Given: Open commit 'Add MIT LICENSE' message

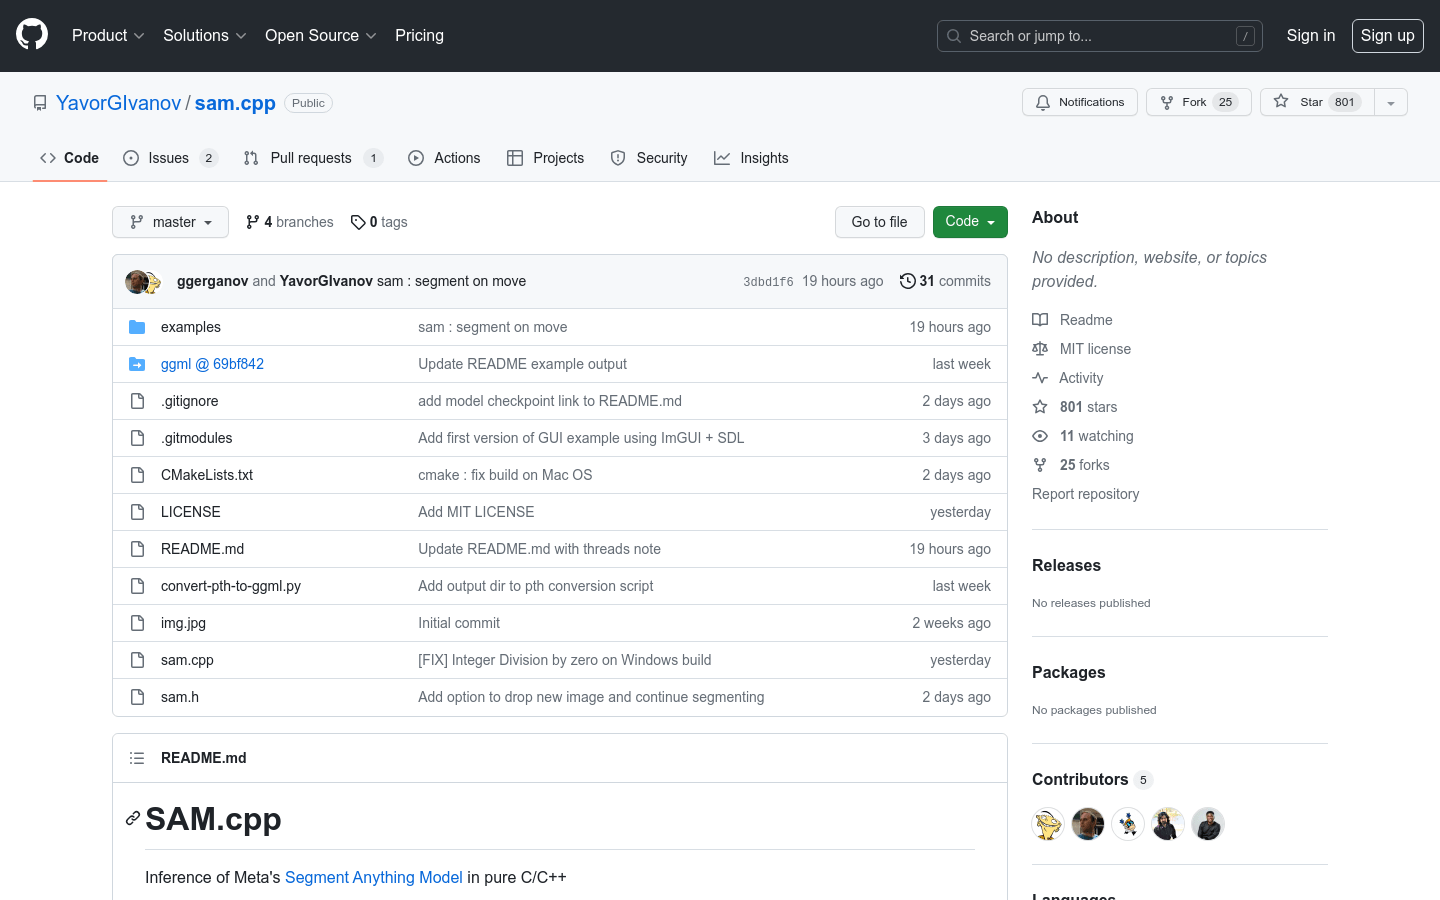Looking at the screenshot, I should (x=476, y=512).
